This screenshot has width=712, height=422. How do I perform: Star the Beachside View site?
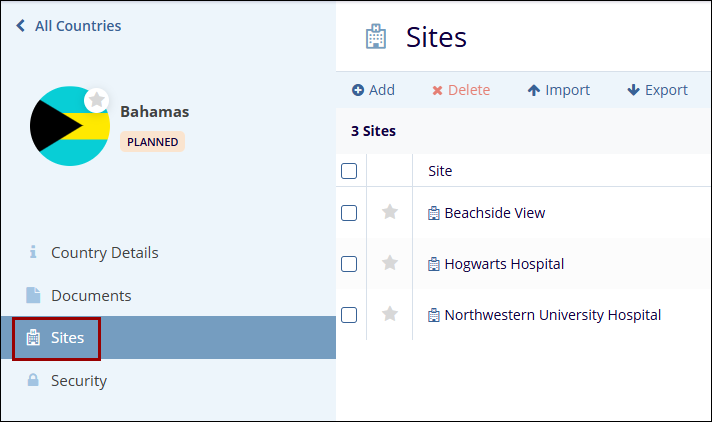point(390,212)
